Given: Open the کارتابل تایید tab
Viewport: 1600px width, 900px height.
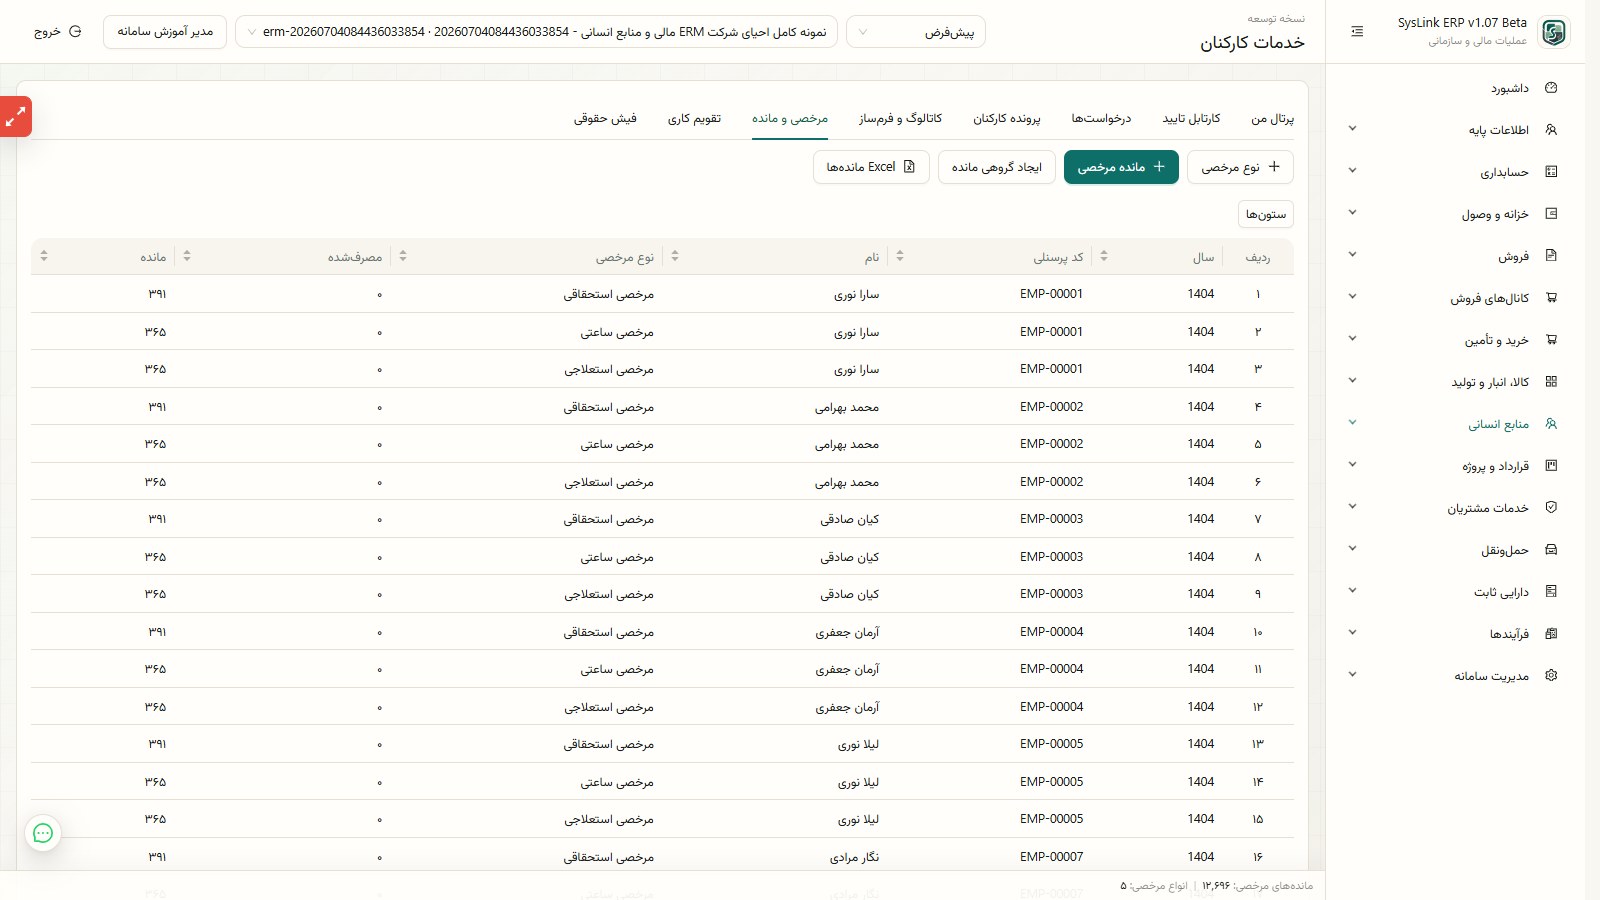Looking at the screenshot, I should tap(1191, 119).
